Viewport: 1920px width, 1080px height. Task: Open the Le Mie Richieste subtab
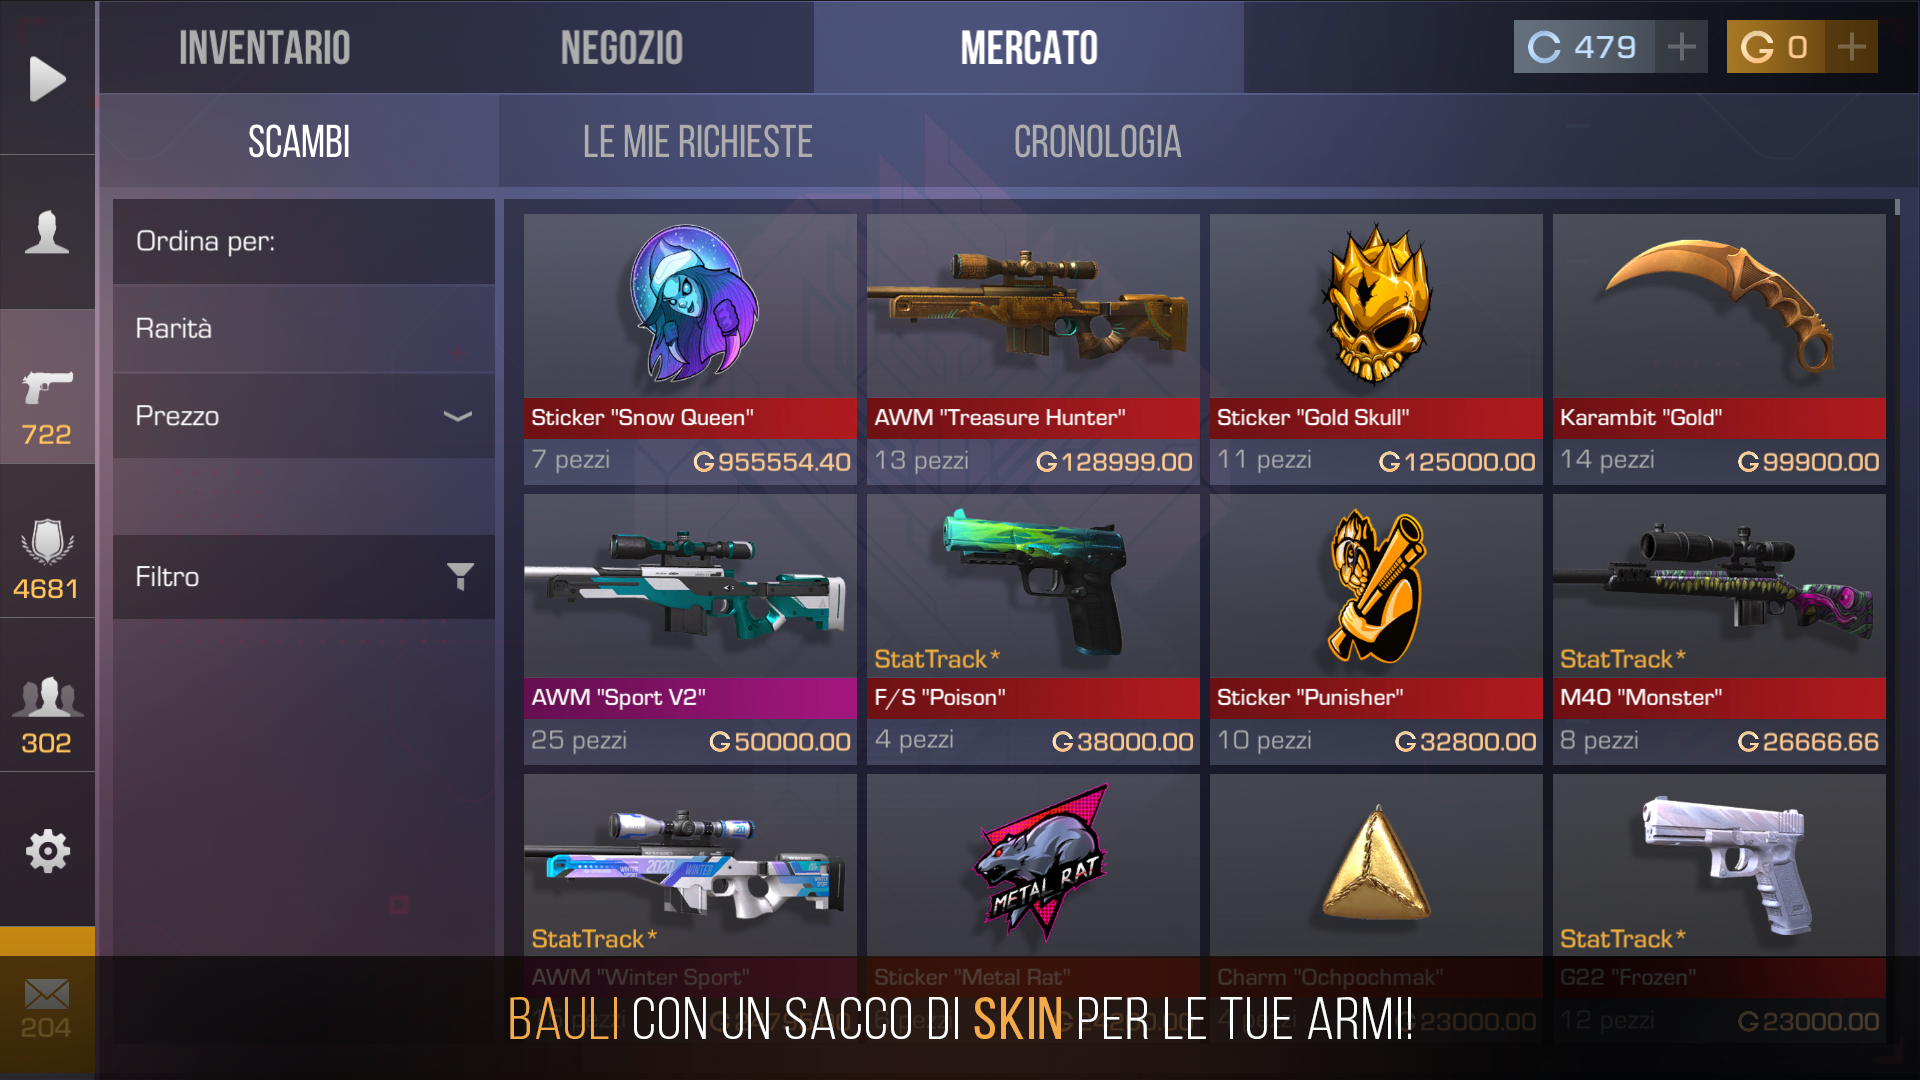(x=698, y=142)
